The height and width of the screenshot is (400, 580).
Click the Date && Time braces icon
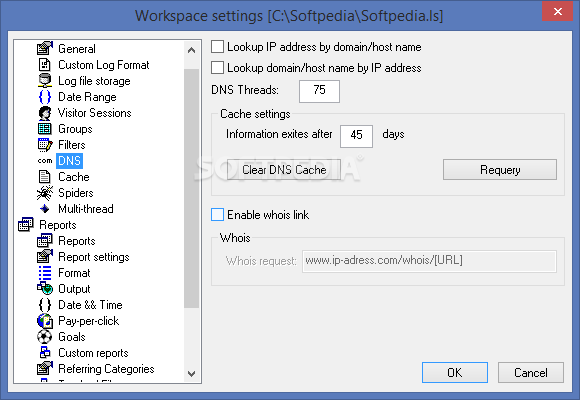[x=45, y=305]
